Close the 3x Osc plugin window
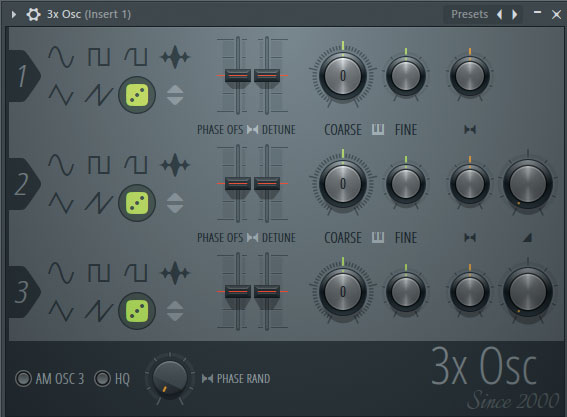The image size is (567, 417). pos(556,14)
